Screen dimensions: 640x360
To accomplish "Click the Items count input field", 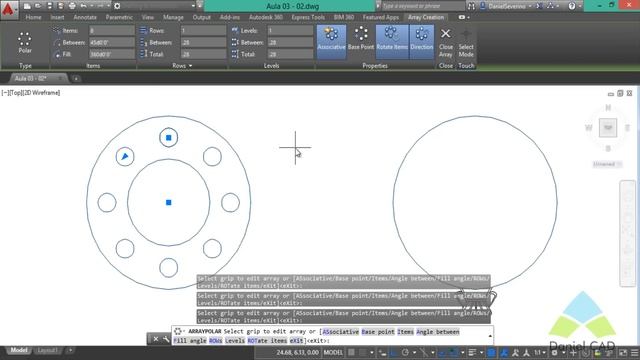I will (112, 31).
